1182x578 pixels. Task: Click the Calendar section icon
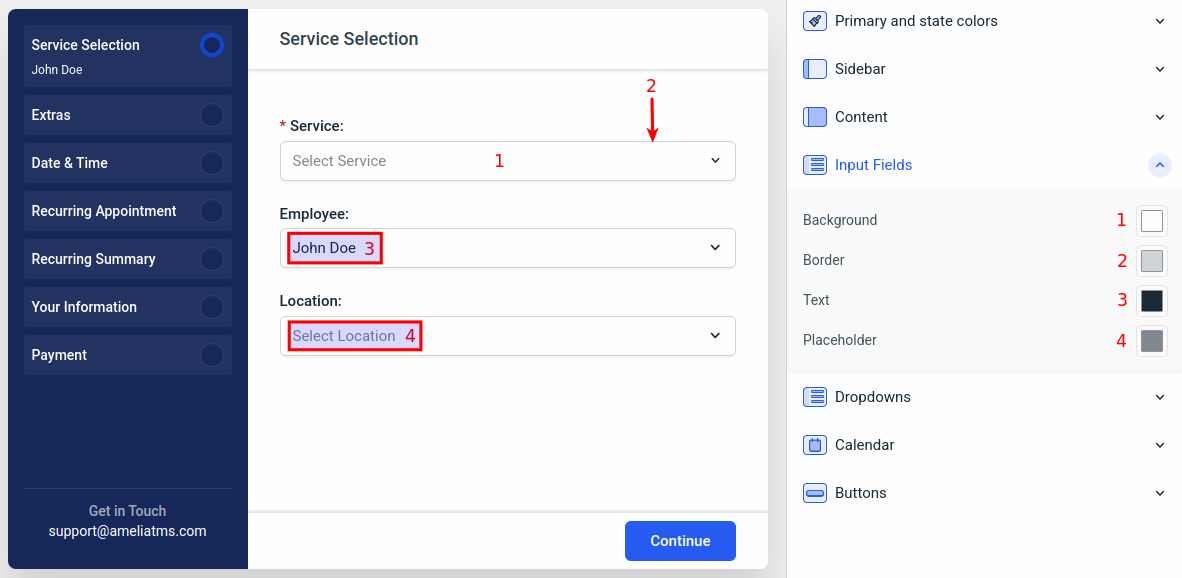click(815, 445)
